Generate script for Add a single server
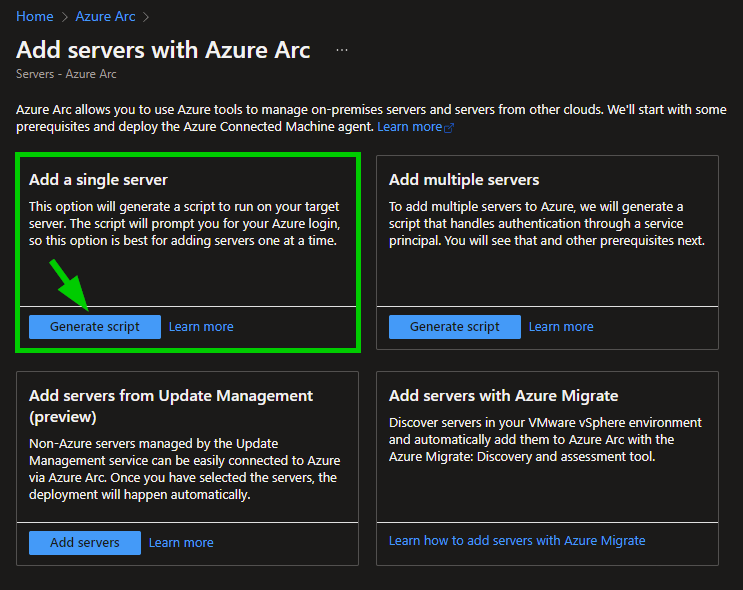 tap(95, 327)
